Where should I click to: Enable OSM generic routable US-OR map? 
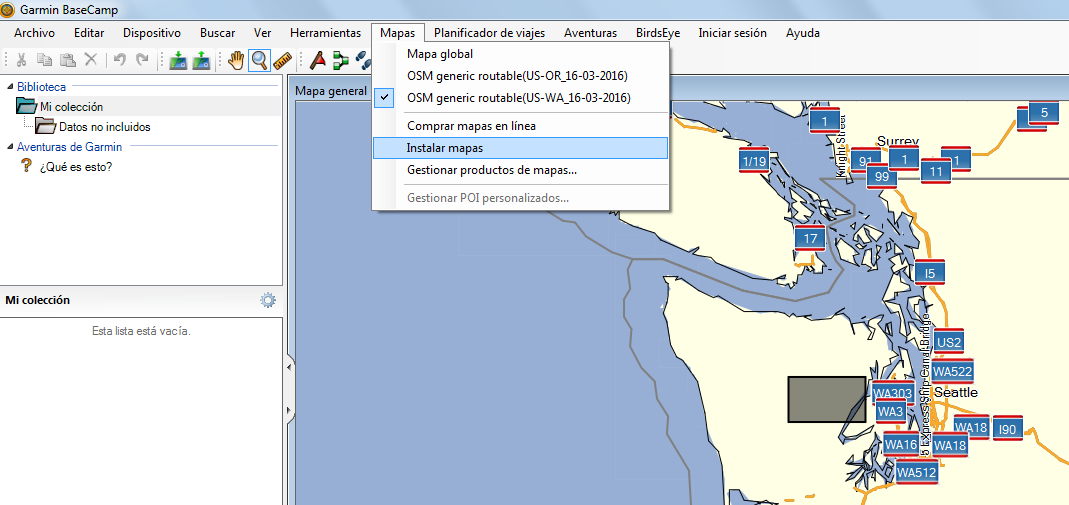pos(520,76)
